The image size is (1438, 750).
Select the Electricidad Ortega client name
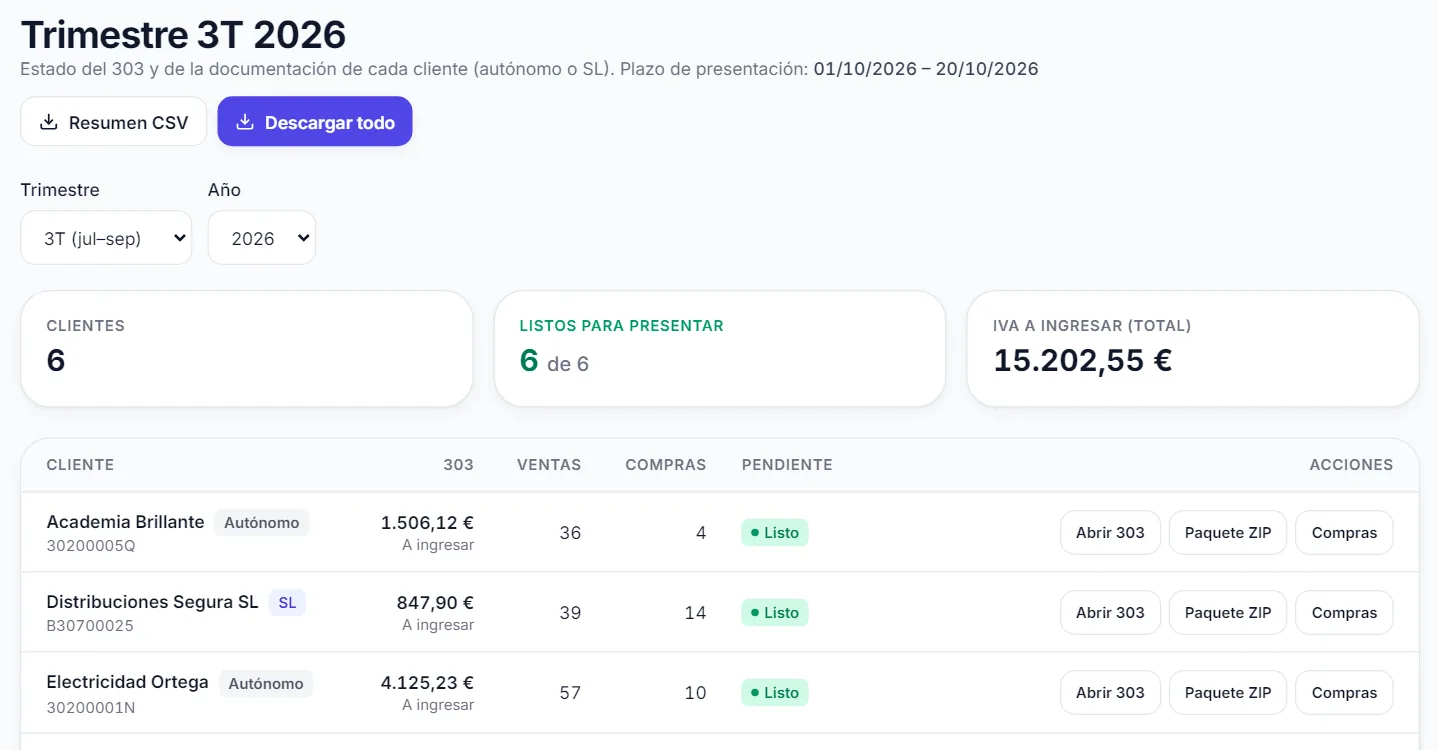pos(127,682)
